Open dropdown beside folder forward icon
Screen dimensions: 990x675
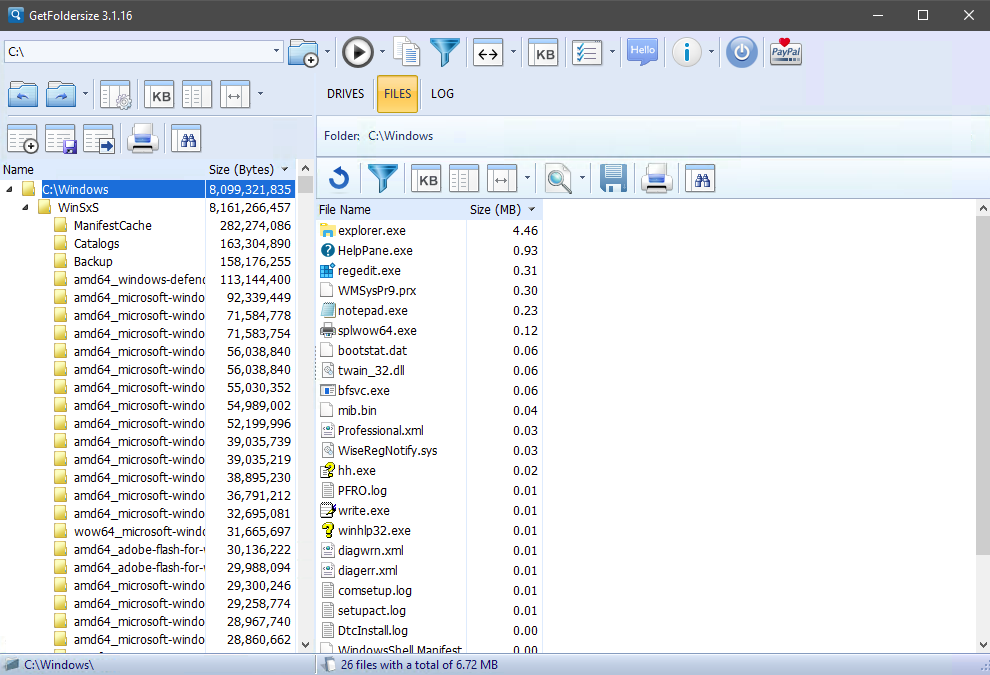85,95
